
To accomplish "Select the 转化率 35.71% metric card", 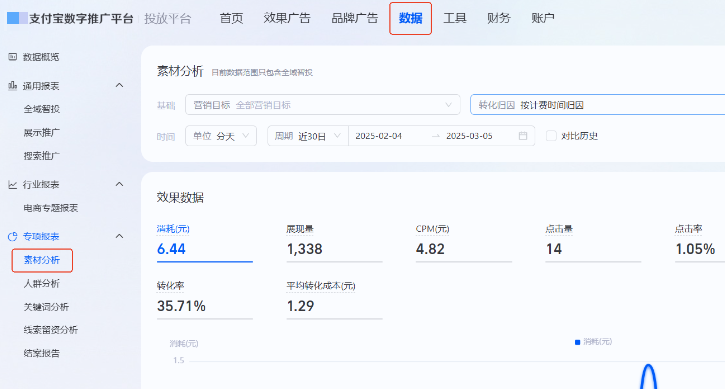I will pos(205,299).
